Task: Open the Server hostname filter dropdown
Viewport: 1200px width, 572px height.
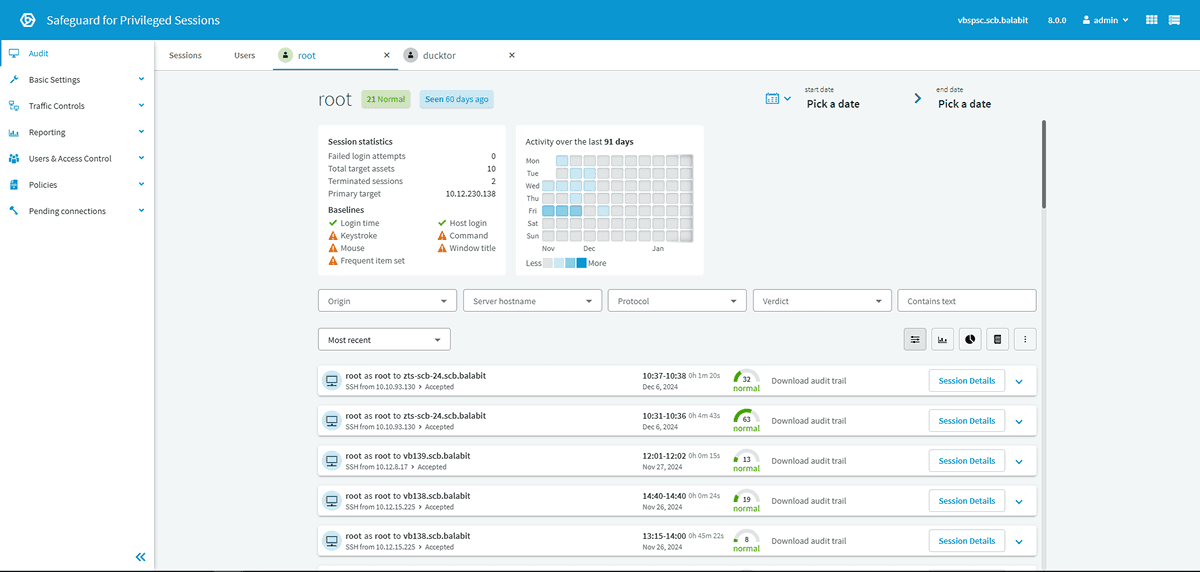Action: coord(532,301)
